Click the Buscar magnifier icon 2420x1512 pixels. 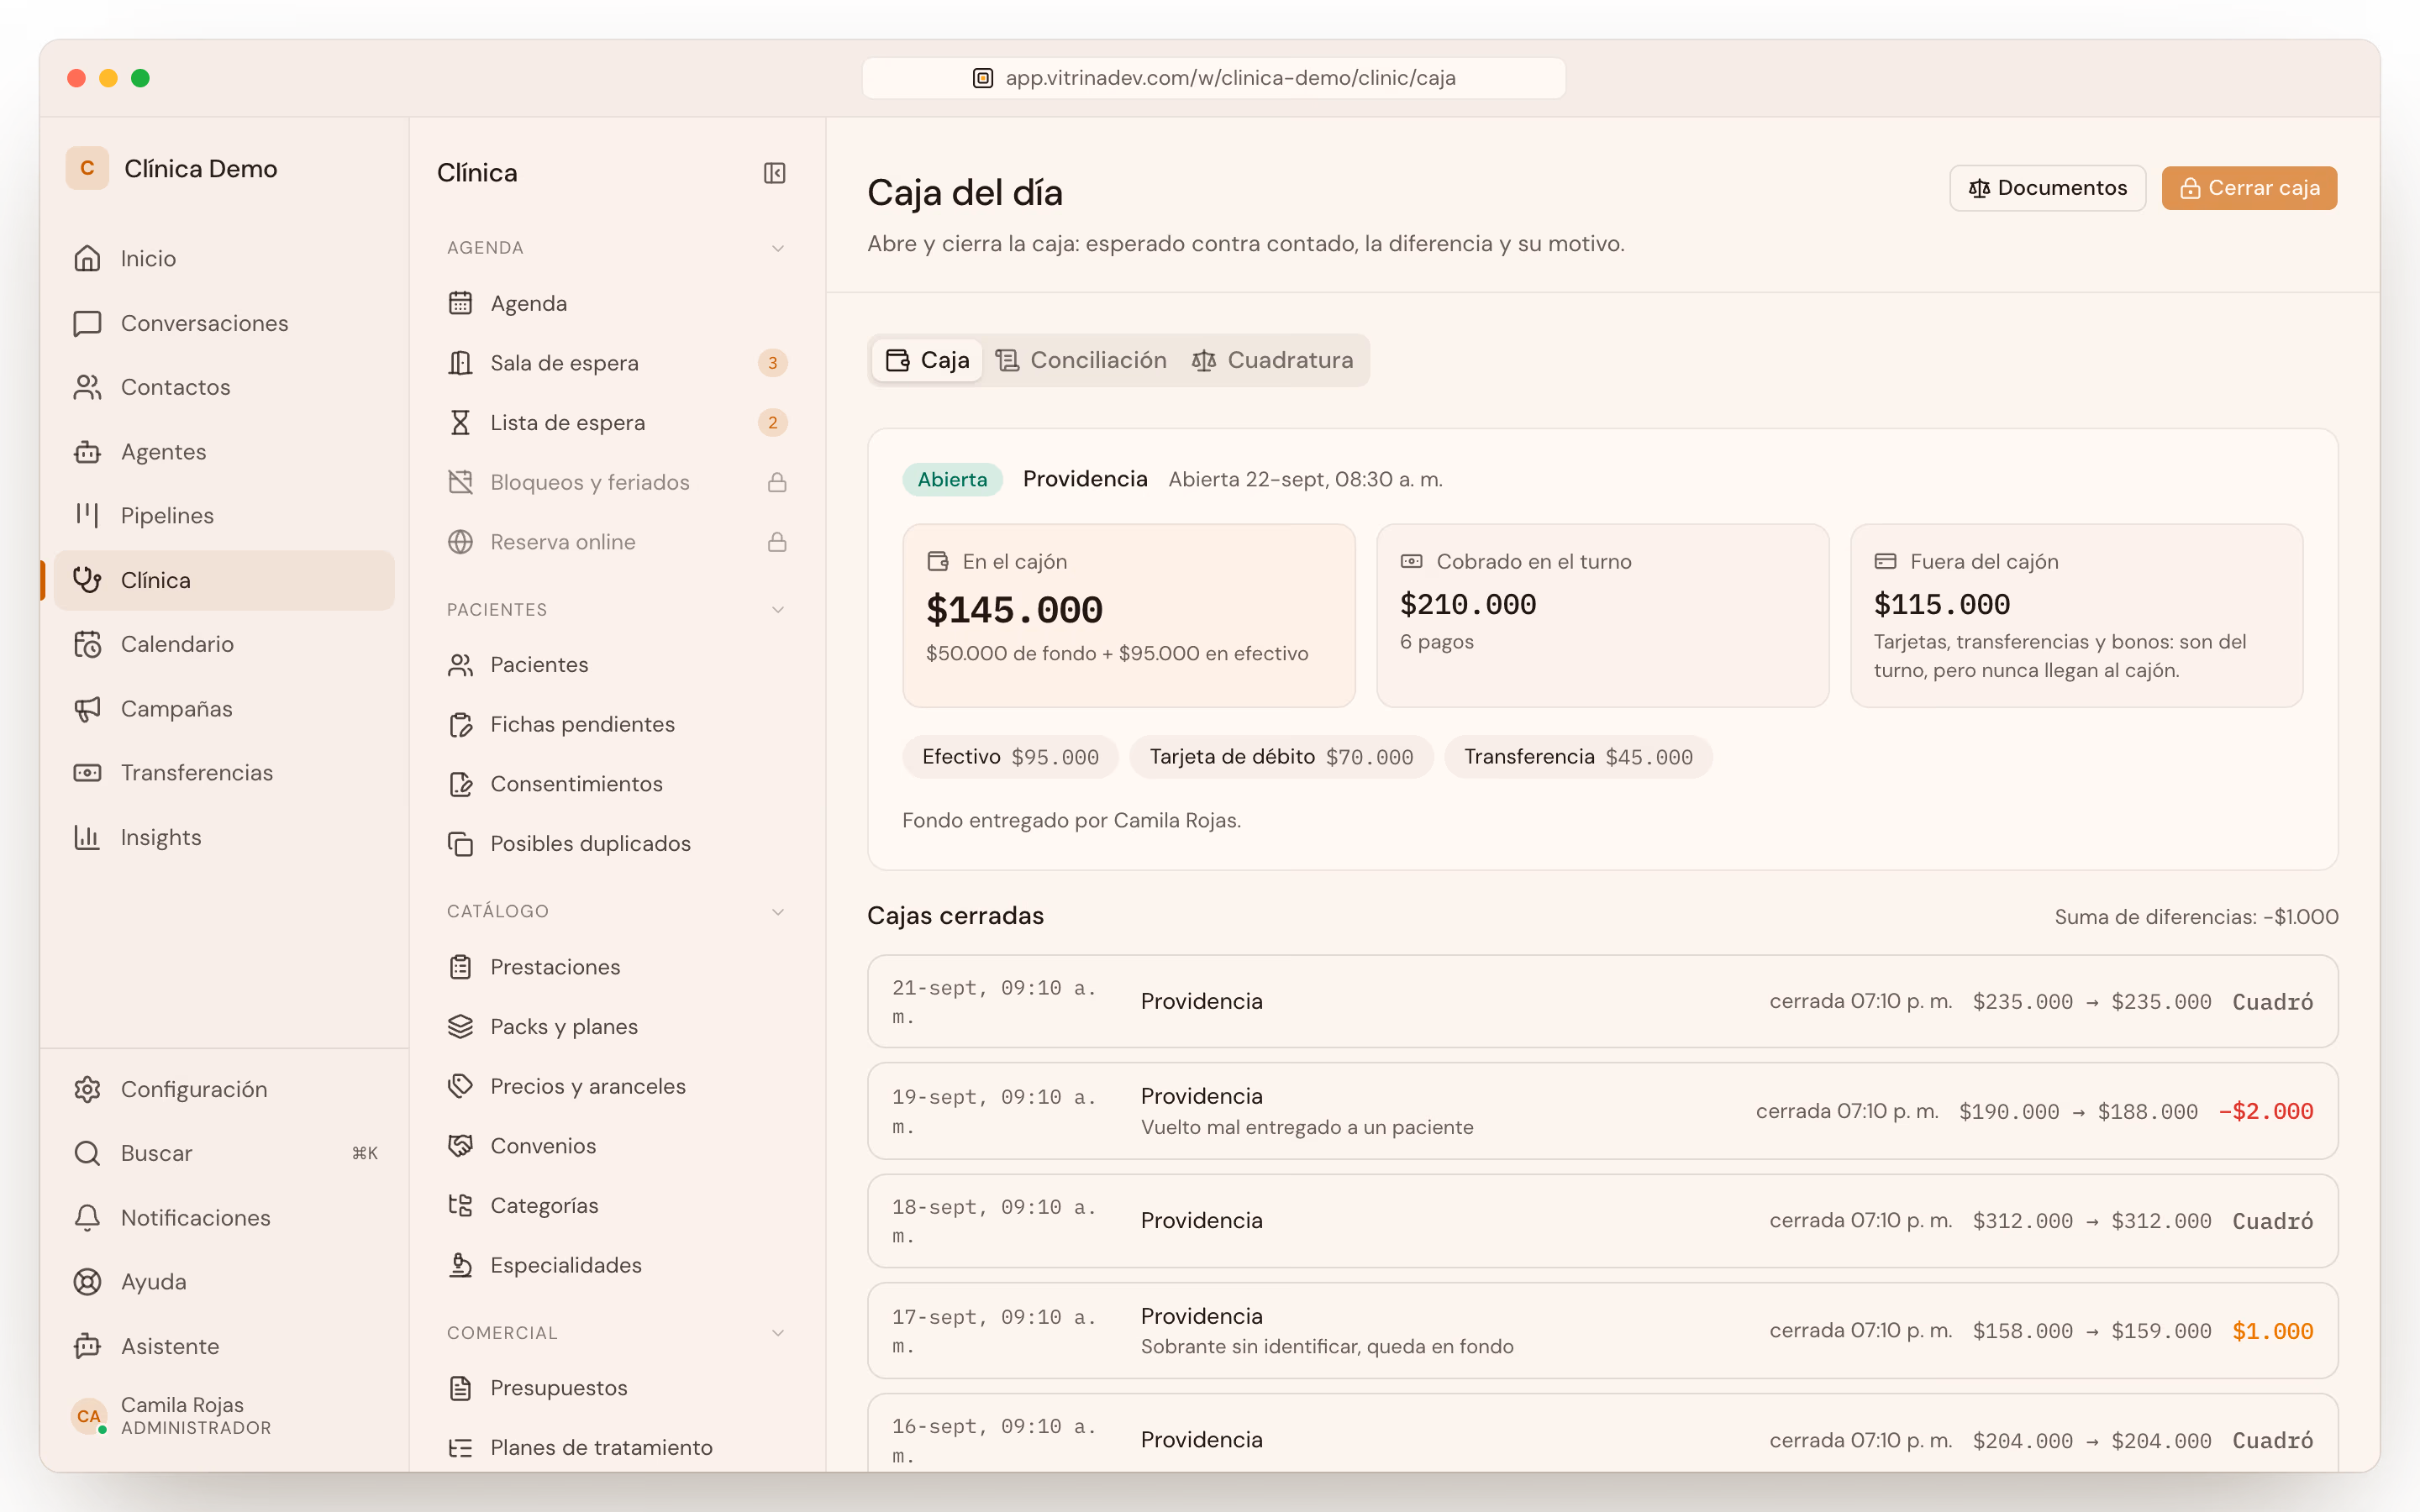(87, 1153)
